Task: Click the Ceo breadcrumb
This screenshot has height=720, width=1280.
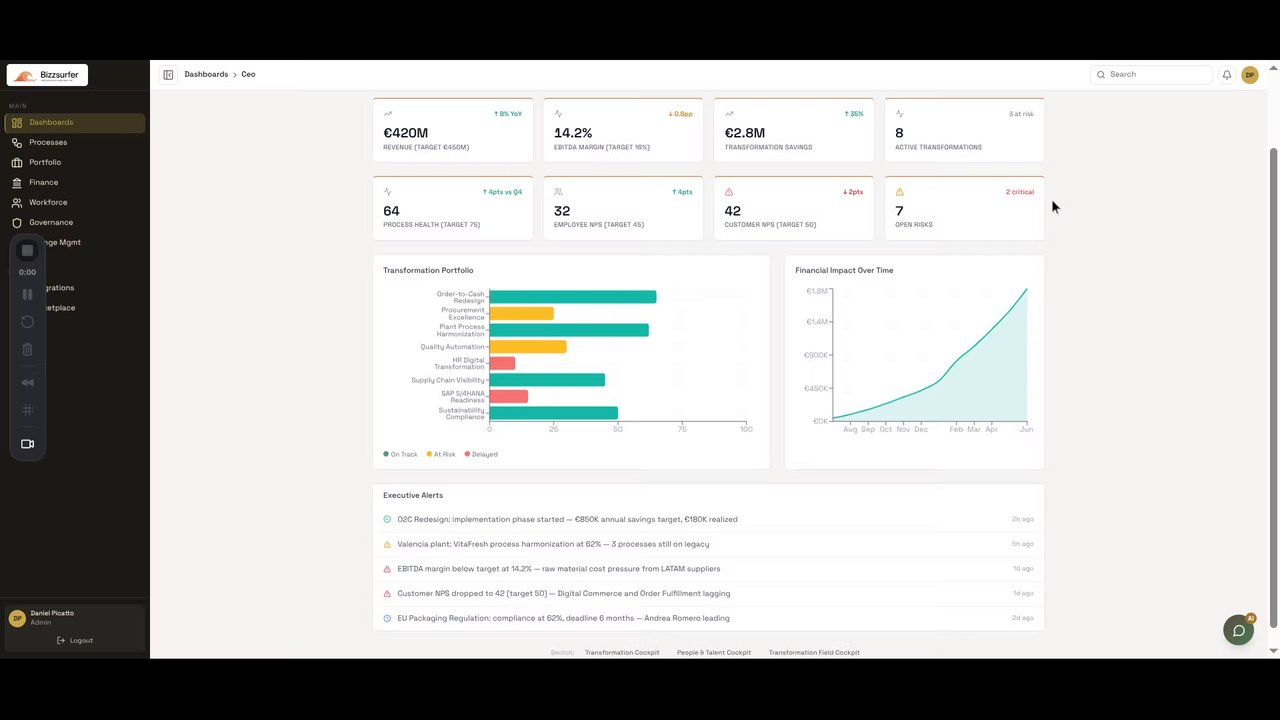Action: 248,74
